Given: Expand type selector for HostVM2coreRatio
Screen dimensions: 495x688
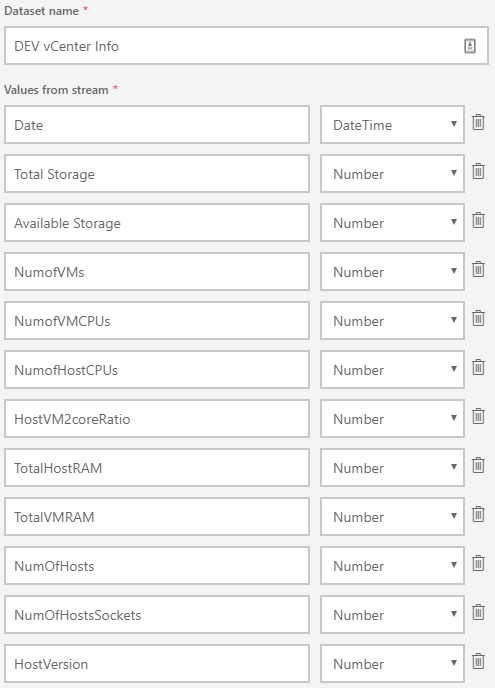Looking at the screenshot, I should (x=392, y=419).
